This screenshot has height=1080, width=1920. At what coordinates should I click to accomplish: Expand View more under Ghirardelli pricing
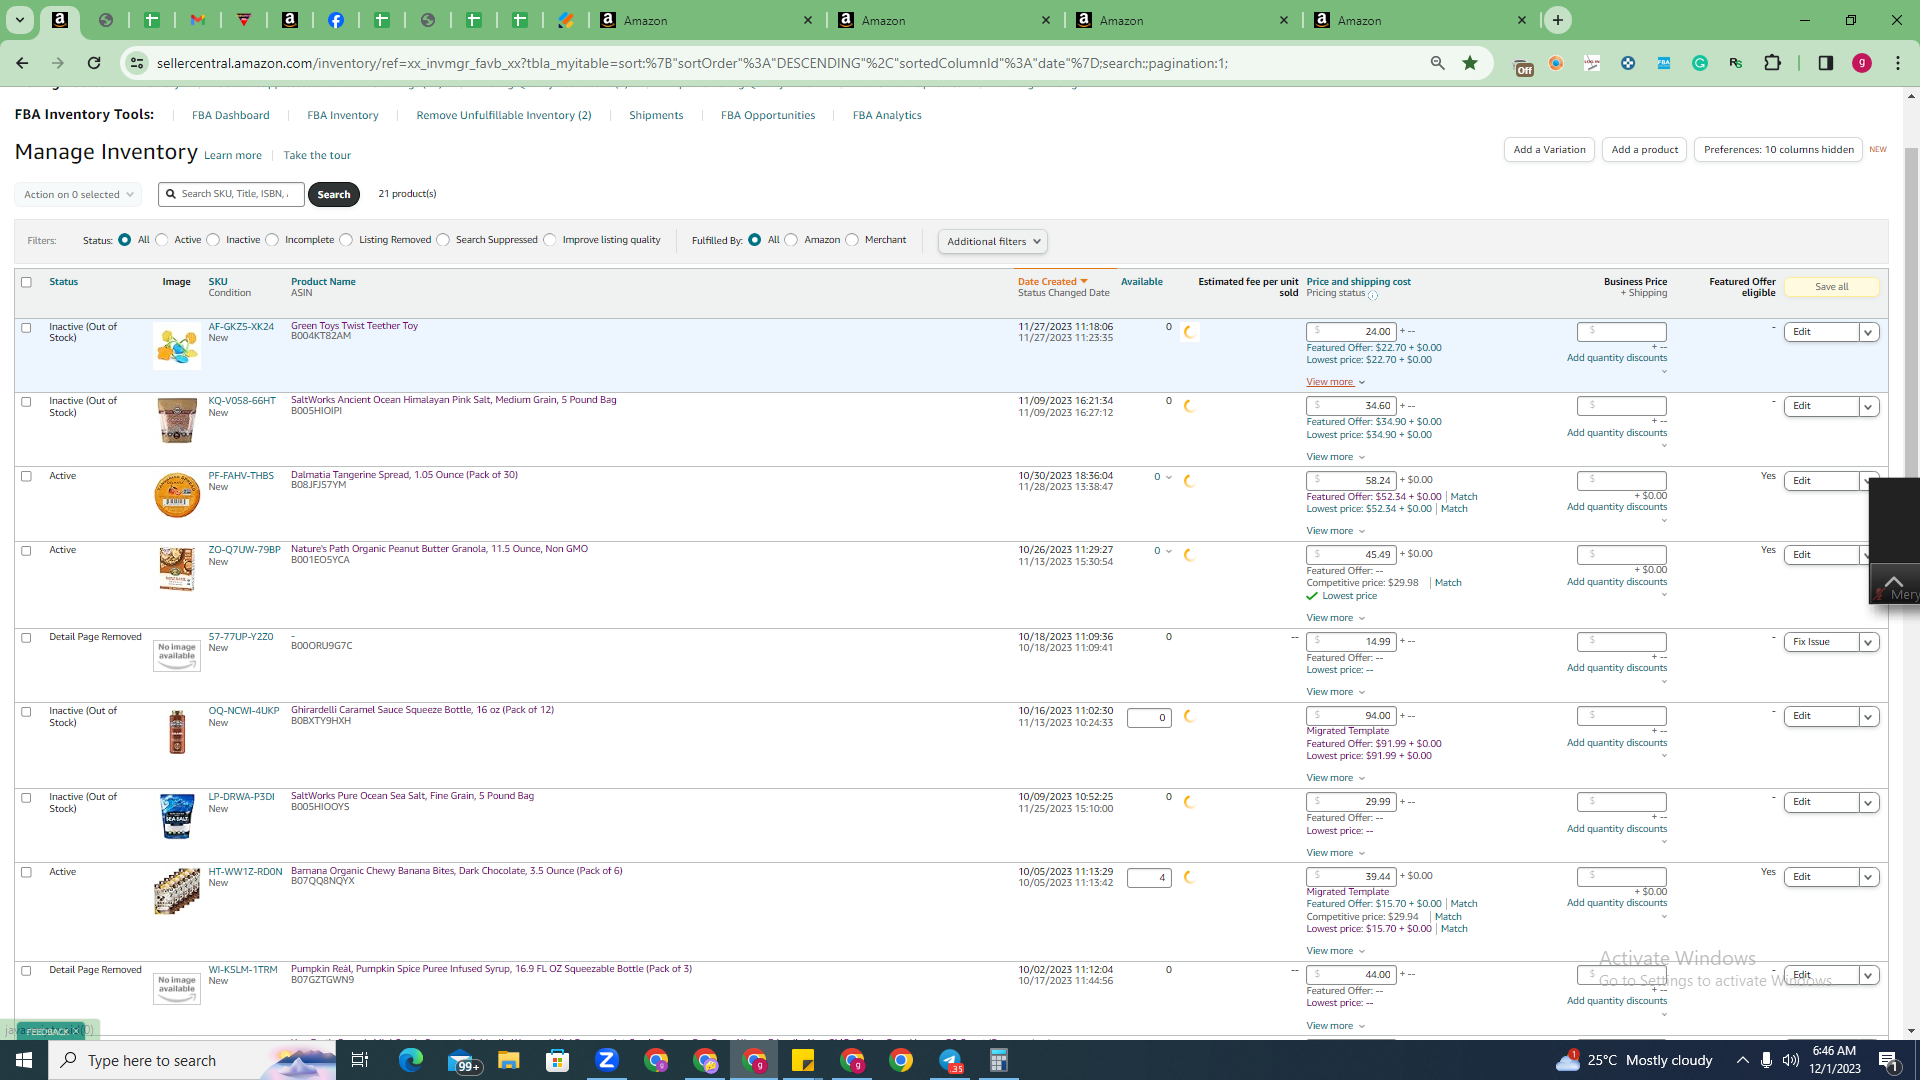[x=1335, y=778]
